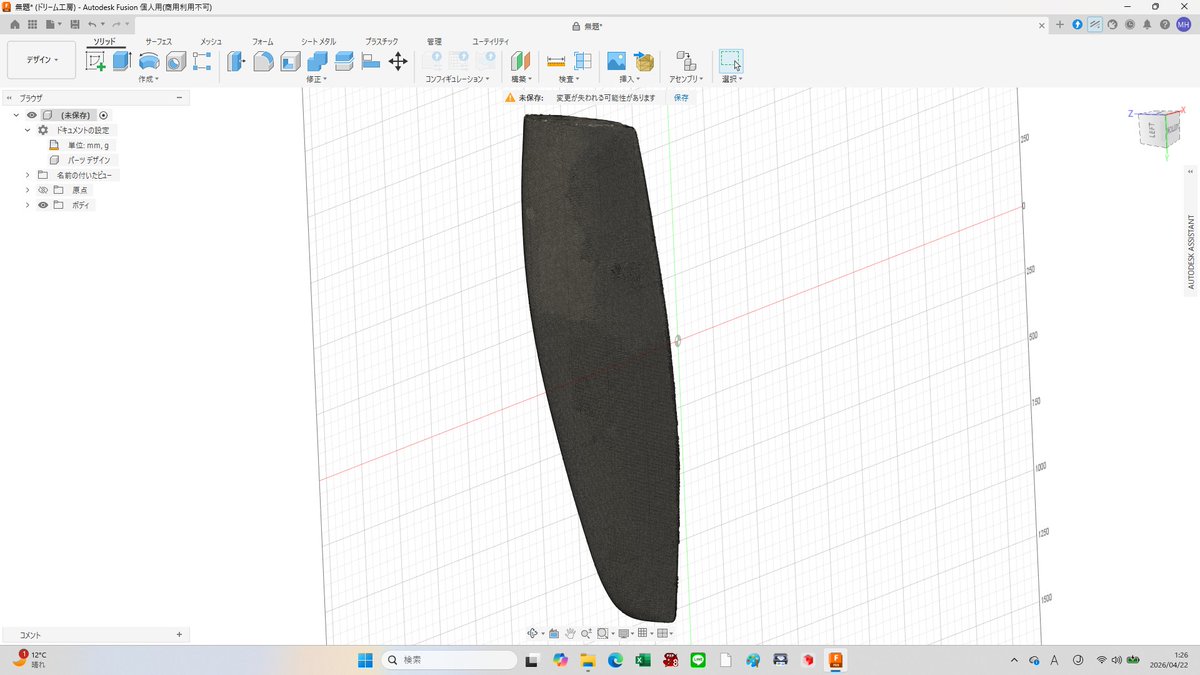The image size is (1200, 675).
Task: Click the 保存 link in unsaved warning
Action: click(x=681, y=98)
